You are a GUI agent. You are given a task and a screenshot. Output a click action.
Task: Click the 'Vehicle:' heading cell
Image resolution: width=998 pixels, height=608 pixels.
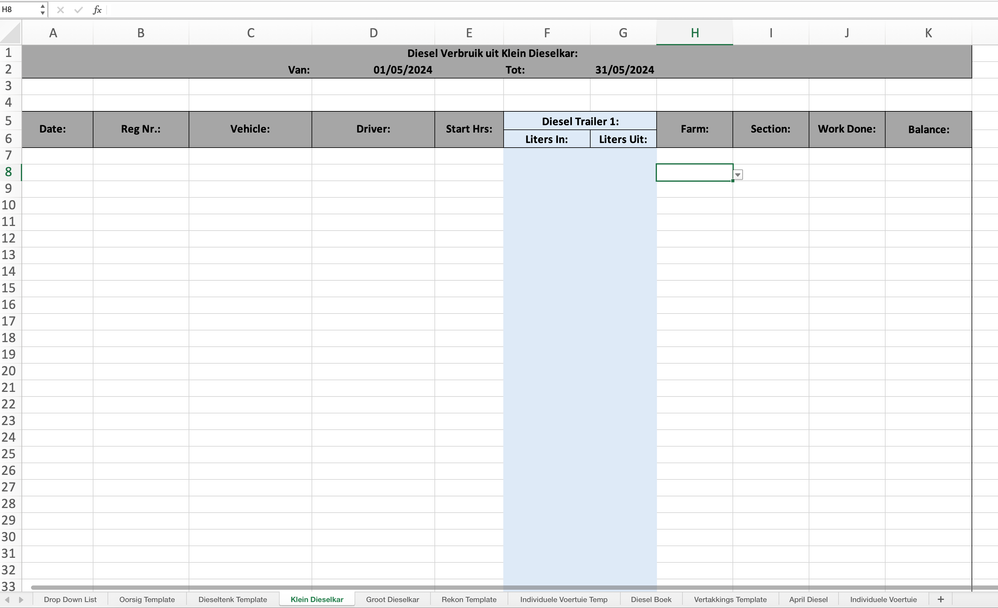250,129
